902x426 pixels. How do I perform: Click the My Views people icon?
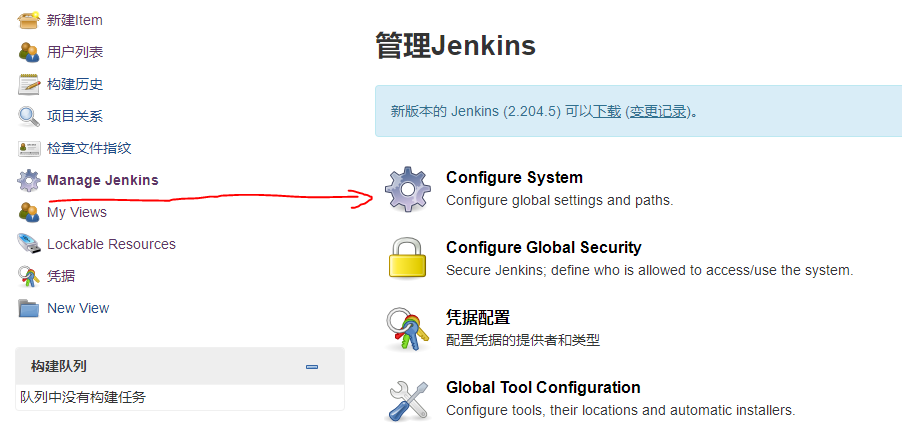pyautogui.click(x=29, y=213)
